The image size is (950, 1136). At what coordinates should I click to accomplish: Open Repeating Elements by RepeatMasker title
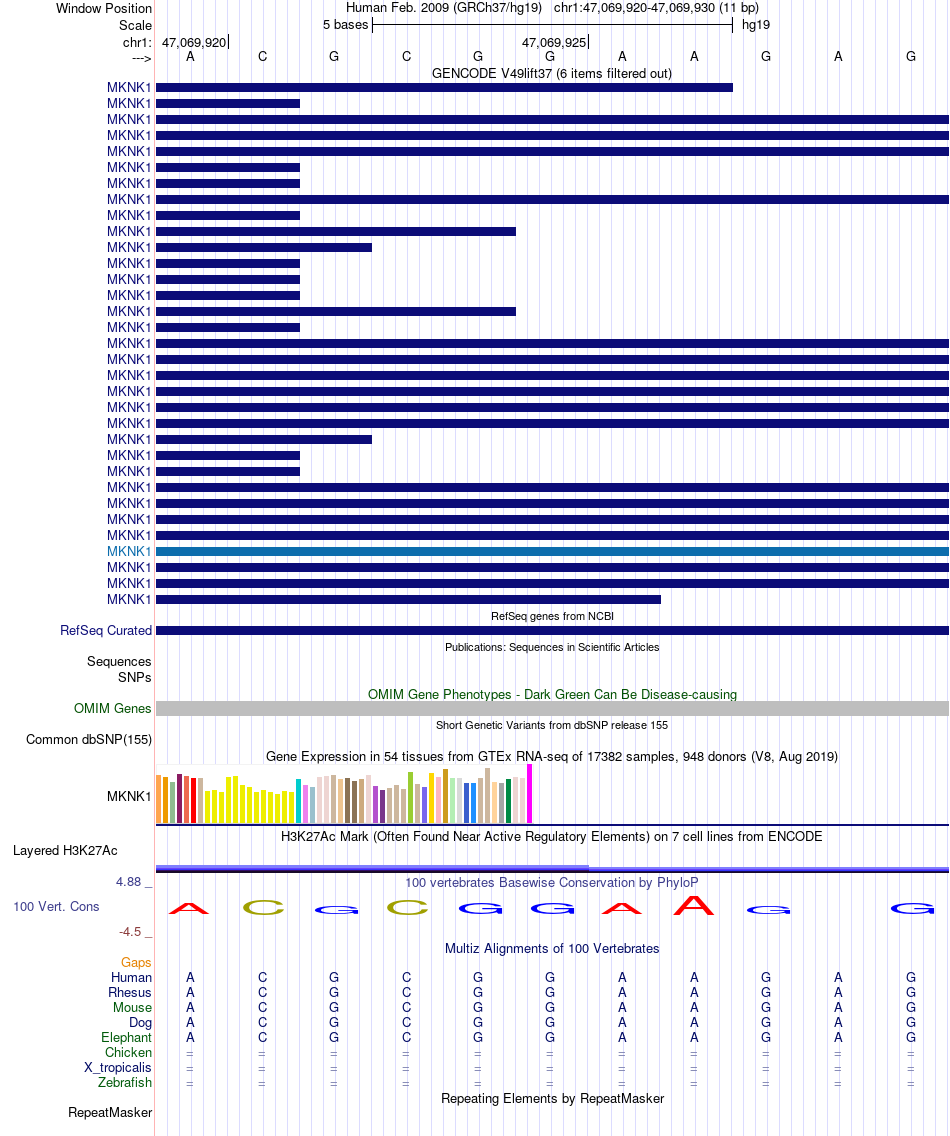552,1098
